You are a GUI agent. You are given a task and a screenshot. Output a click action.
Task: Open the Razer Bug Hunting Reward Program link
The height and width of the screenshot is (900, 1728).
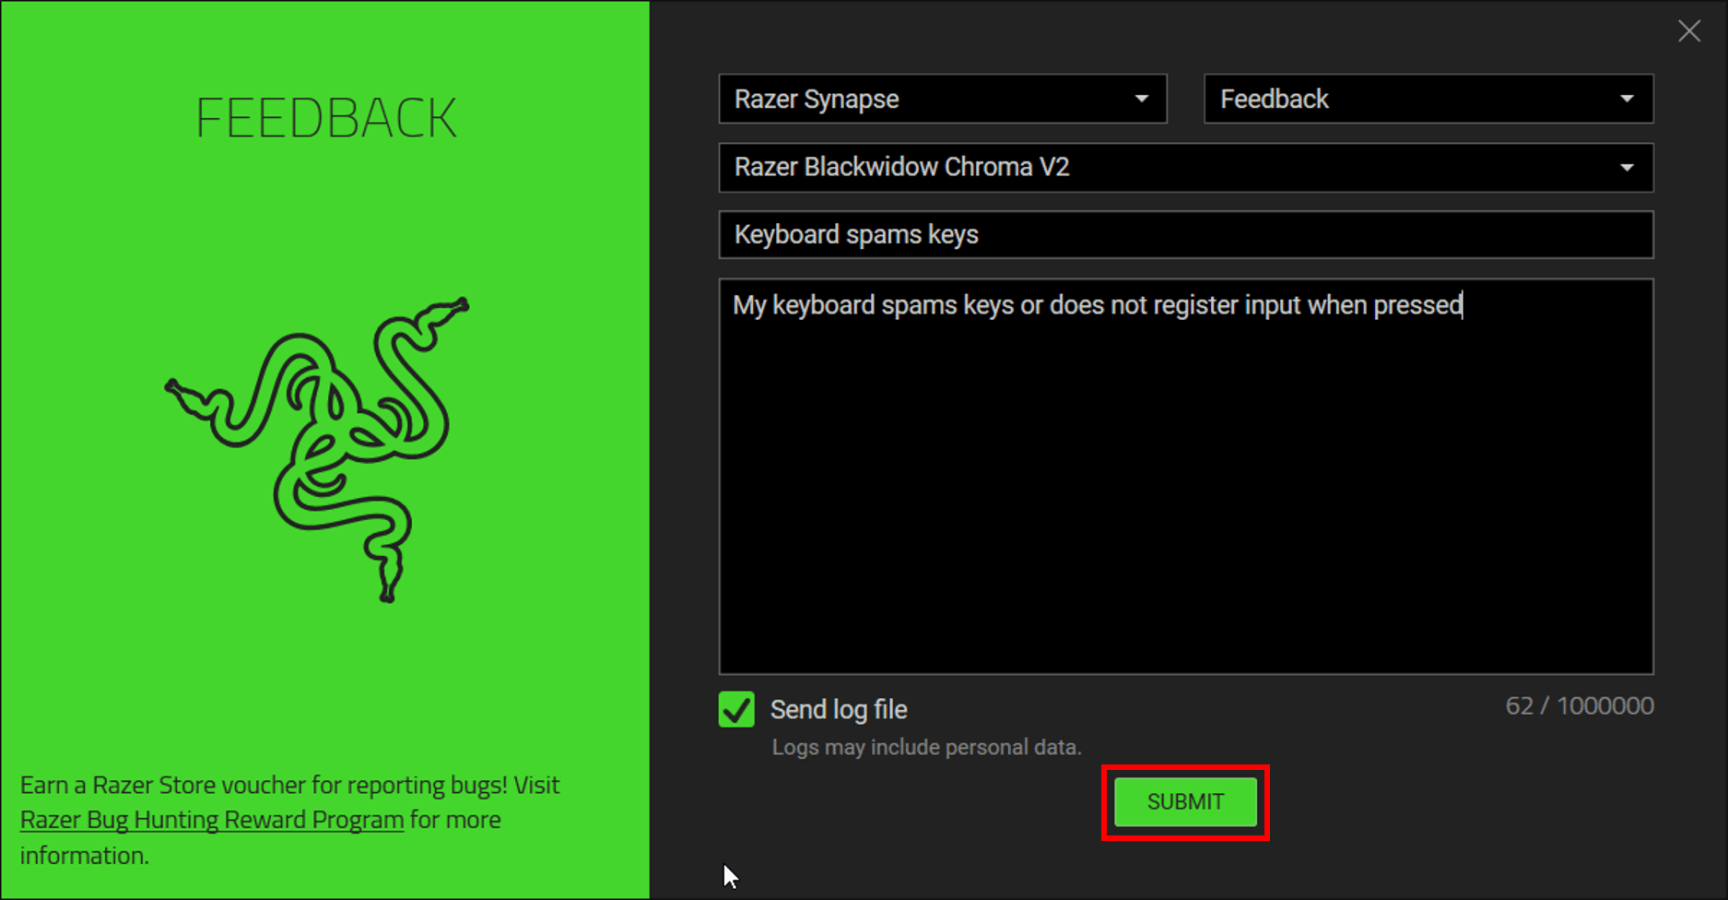212,820
